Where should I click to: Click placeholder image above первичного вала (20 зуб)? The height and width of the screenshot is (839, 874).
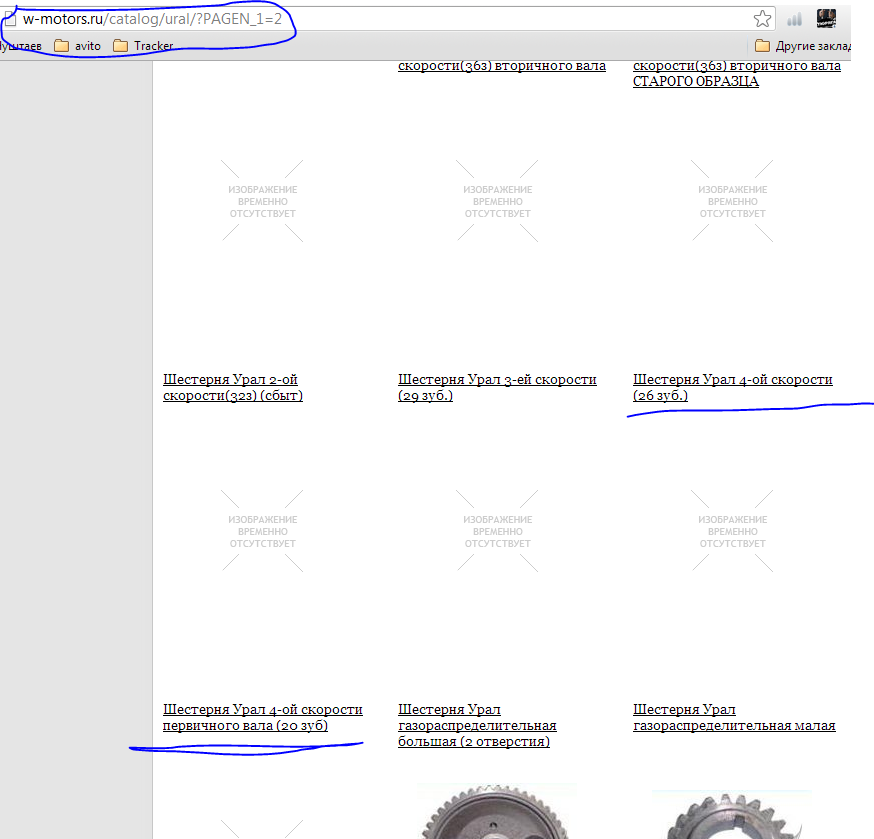263,531
